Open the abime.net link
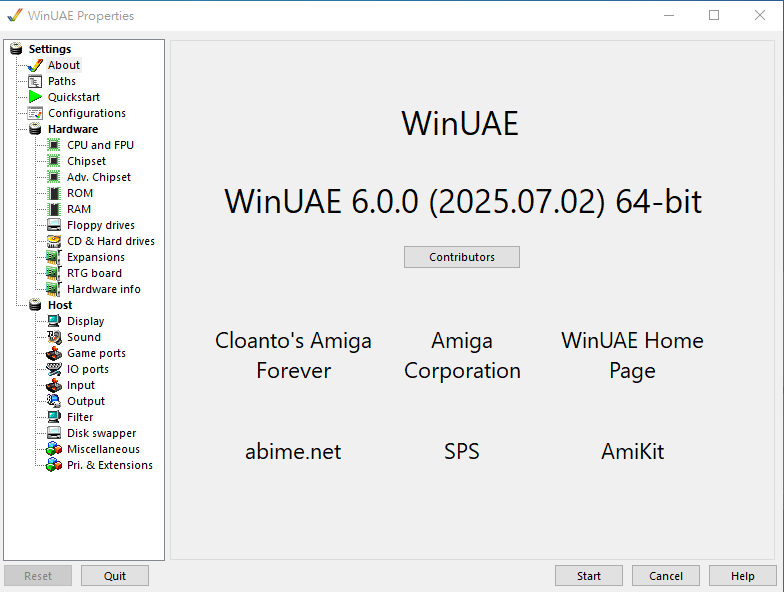The width and height of the screenshot is (784, 592). (293, 451)
